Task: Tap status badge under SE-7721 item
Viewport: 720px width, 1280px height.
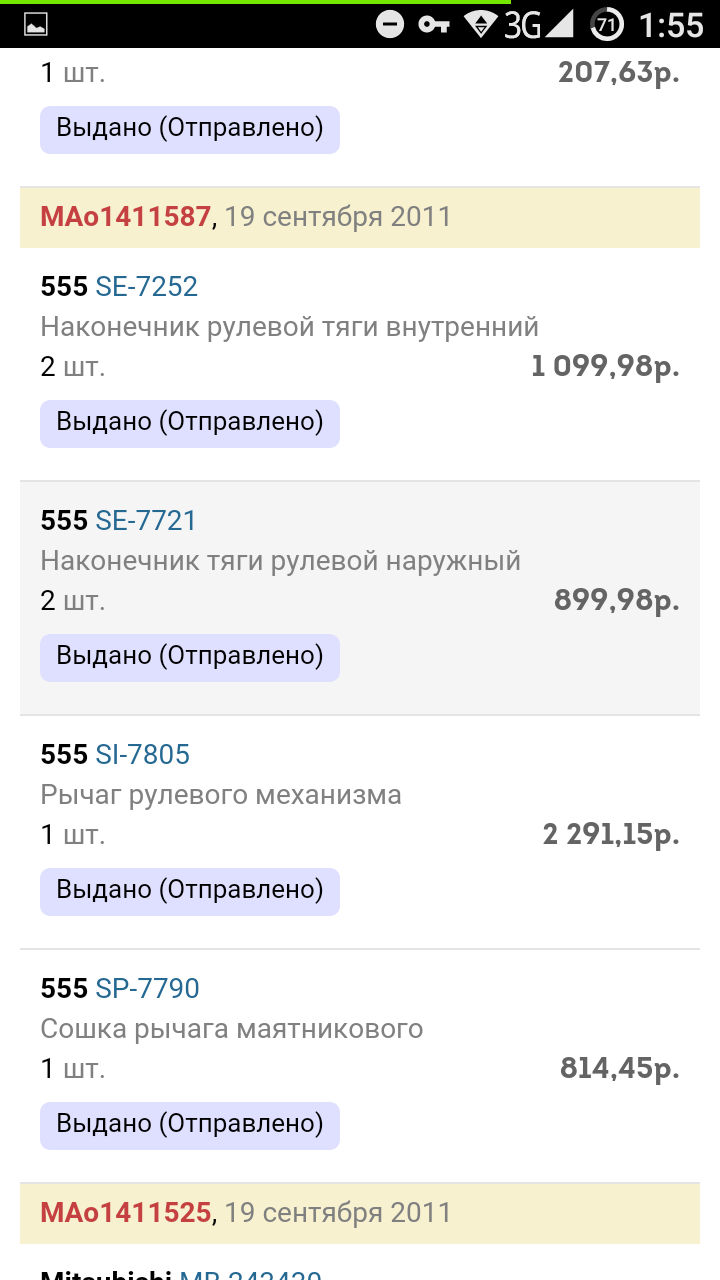Action: (190, 657)
